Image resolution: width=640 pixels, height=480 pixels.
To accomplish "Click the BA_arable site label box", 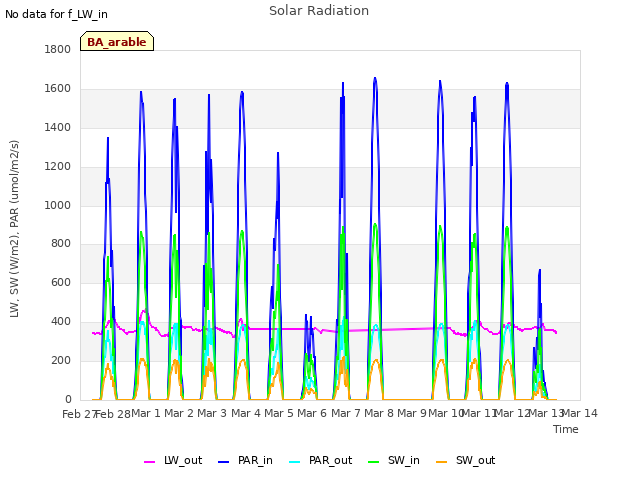I will coord(117,41).
